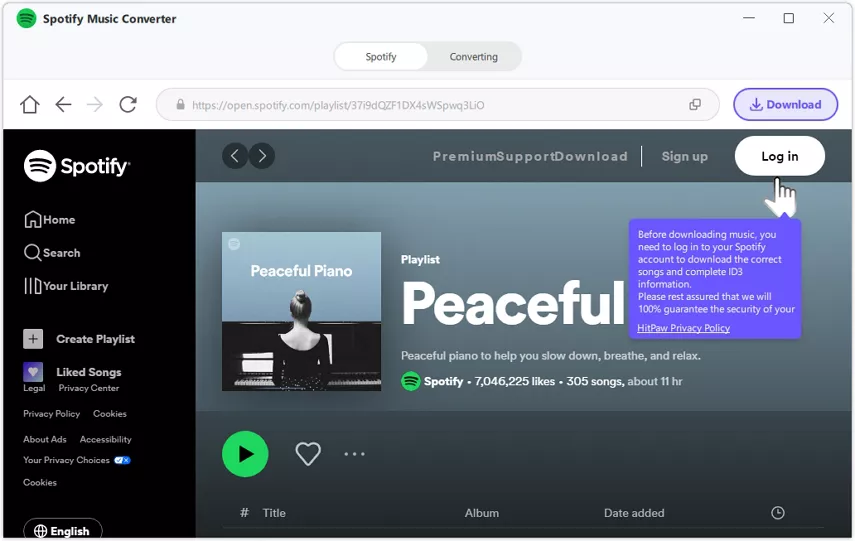This screenshot has width=855, height=541.
Task: Click the copy icon in URL bar
Action: pyautogui.click(x=695, y=105)
